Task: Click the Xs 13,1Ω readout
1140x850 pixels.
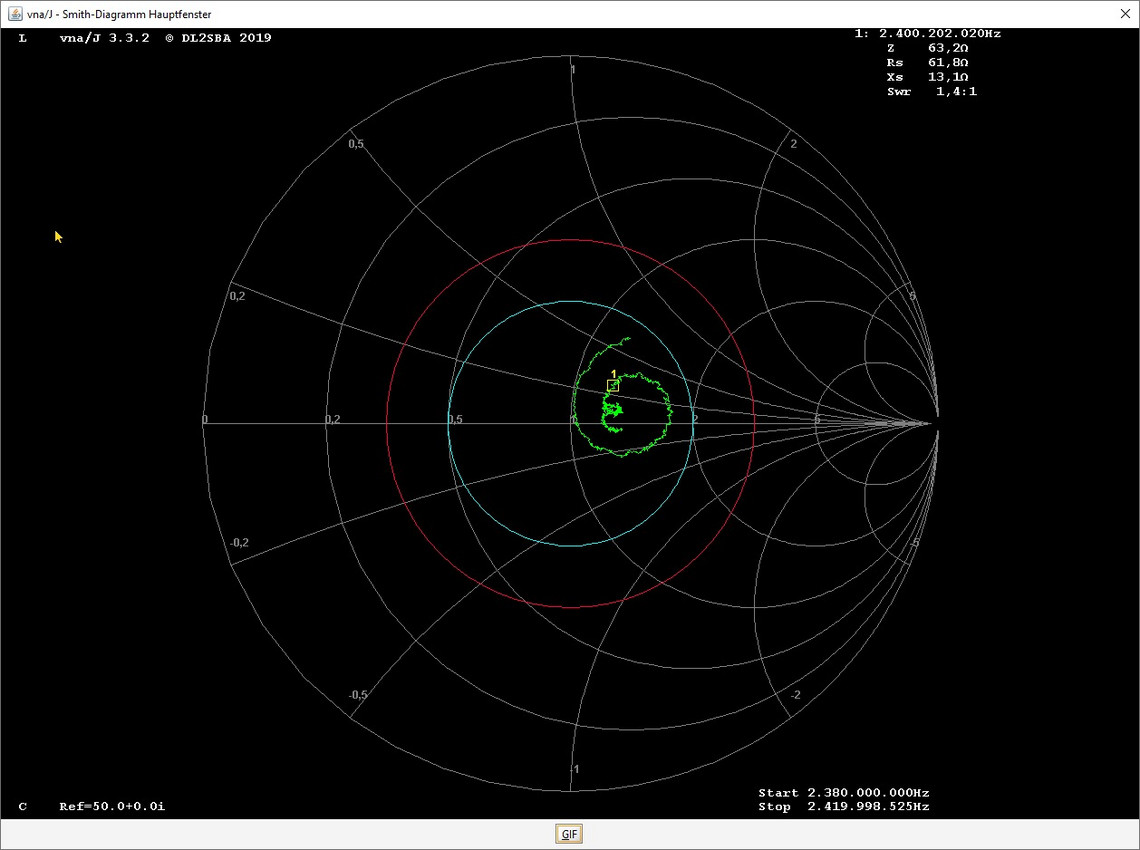Action: click(x=928, y=77)
